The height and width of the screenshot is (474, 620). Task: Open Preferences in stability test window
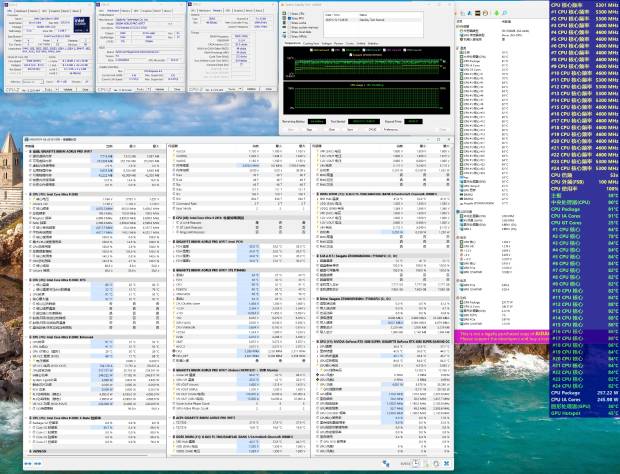(391, 130)
